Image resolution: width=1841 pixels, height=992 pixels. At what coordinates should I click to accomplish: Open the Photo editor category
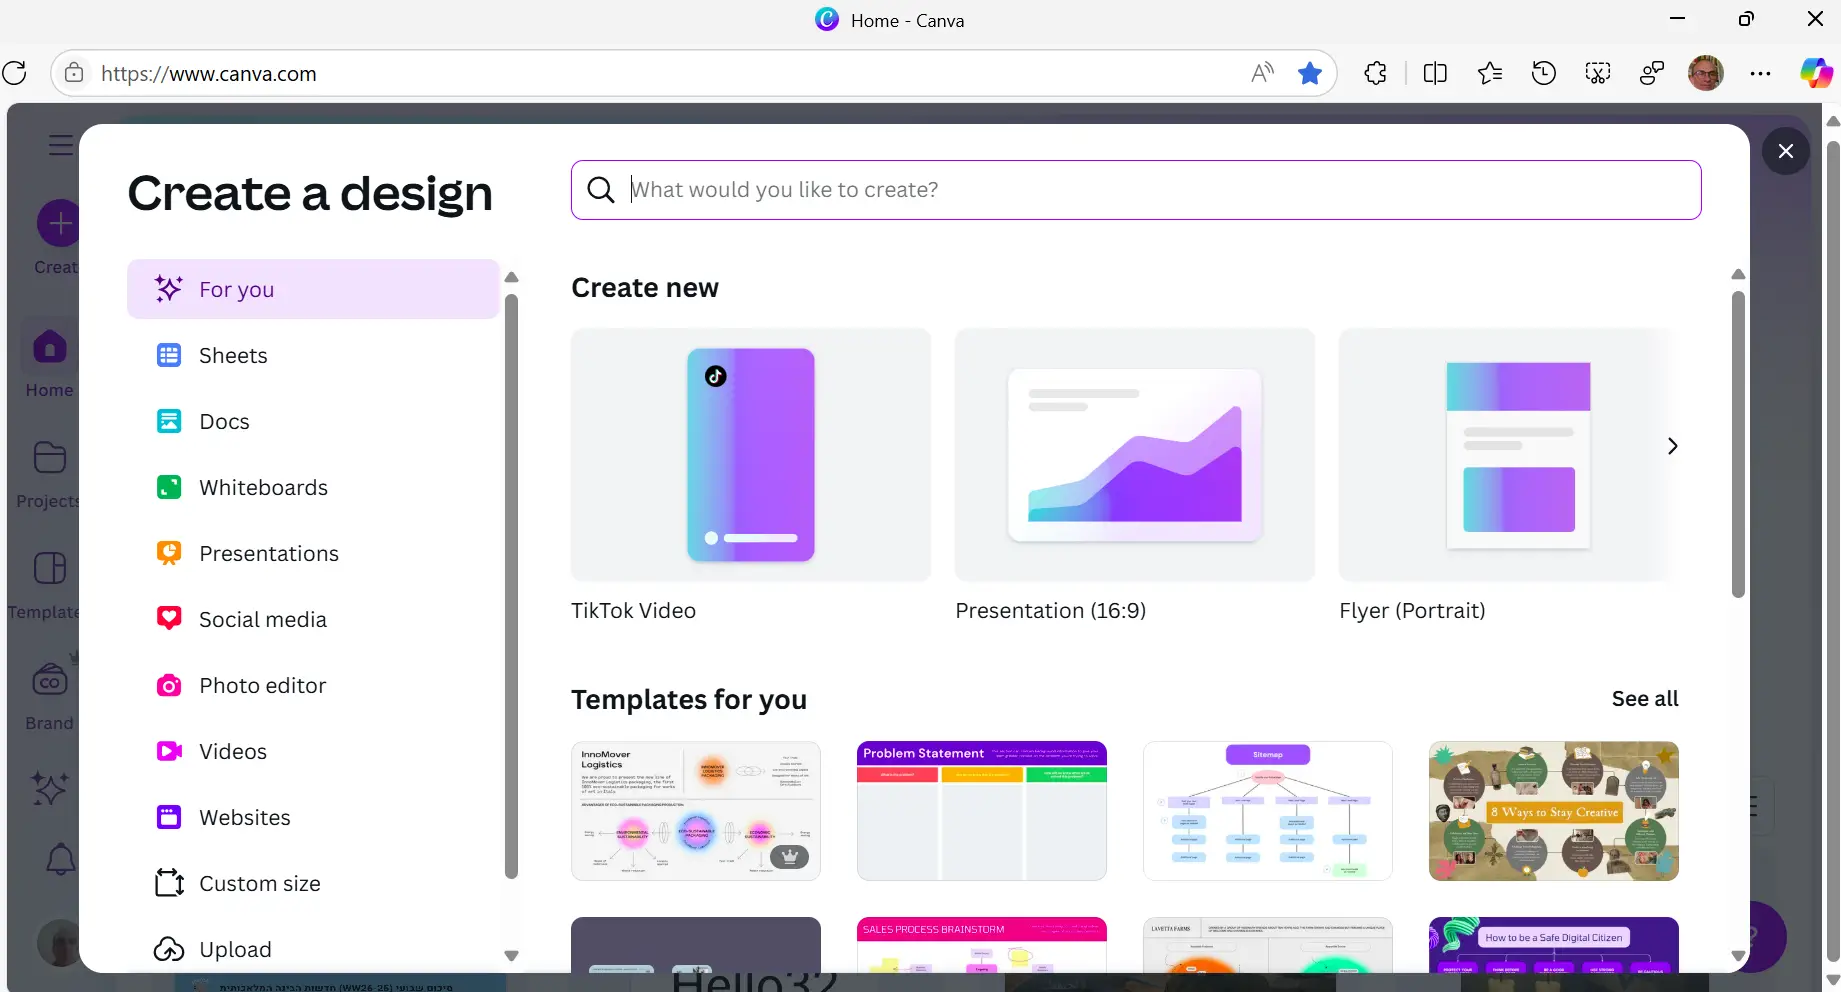313,685
